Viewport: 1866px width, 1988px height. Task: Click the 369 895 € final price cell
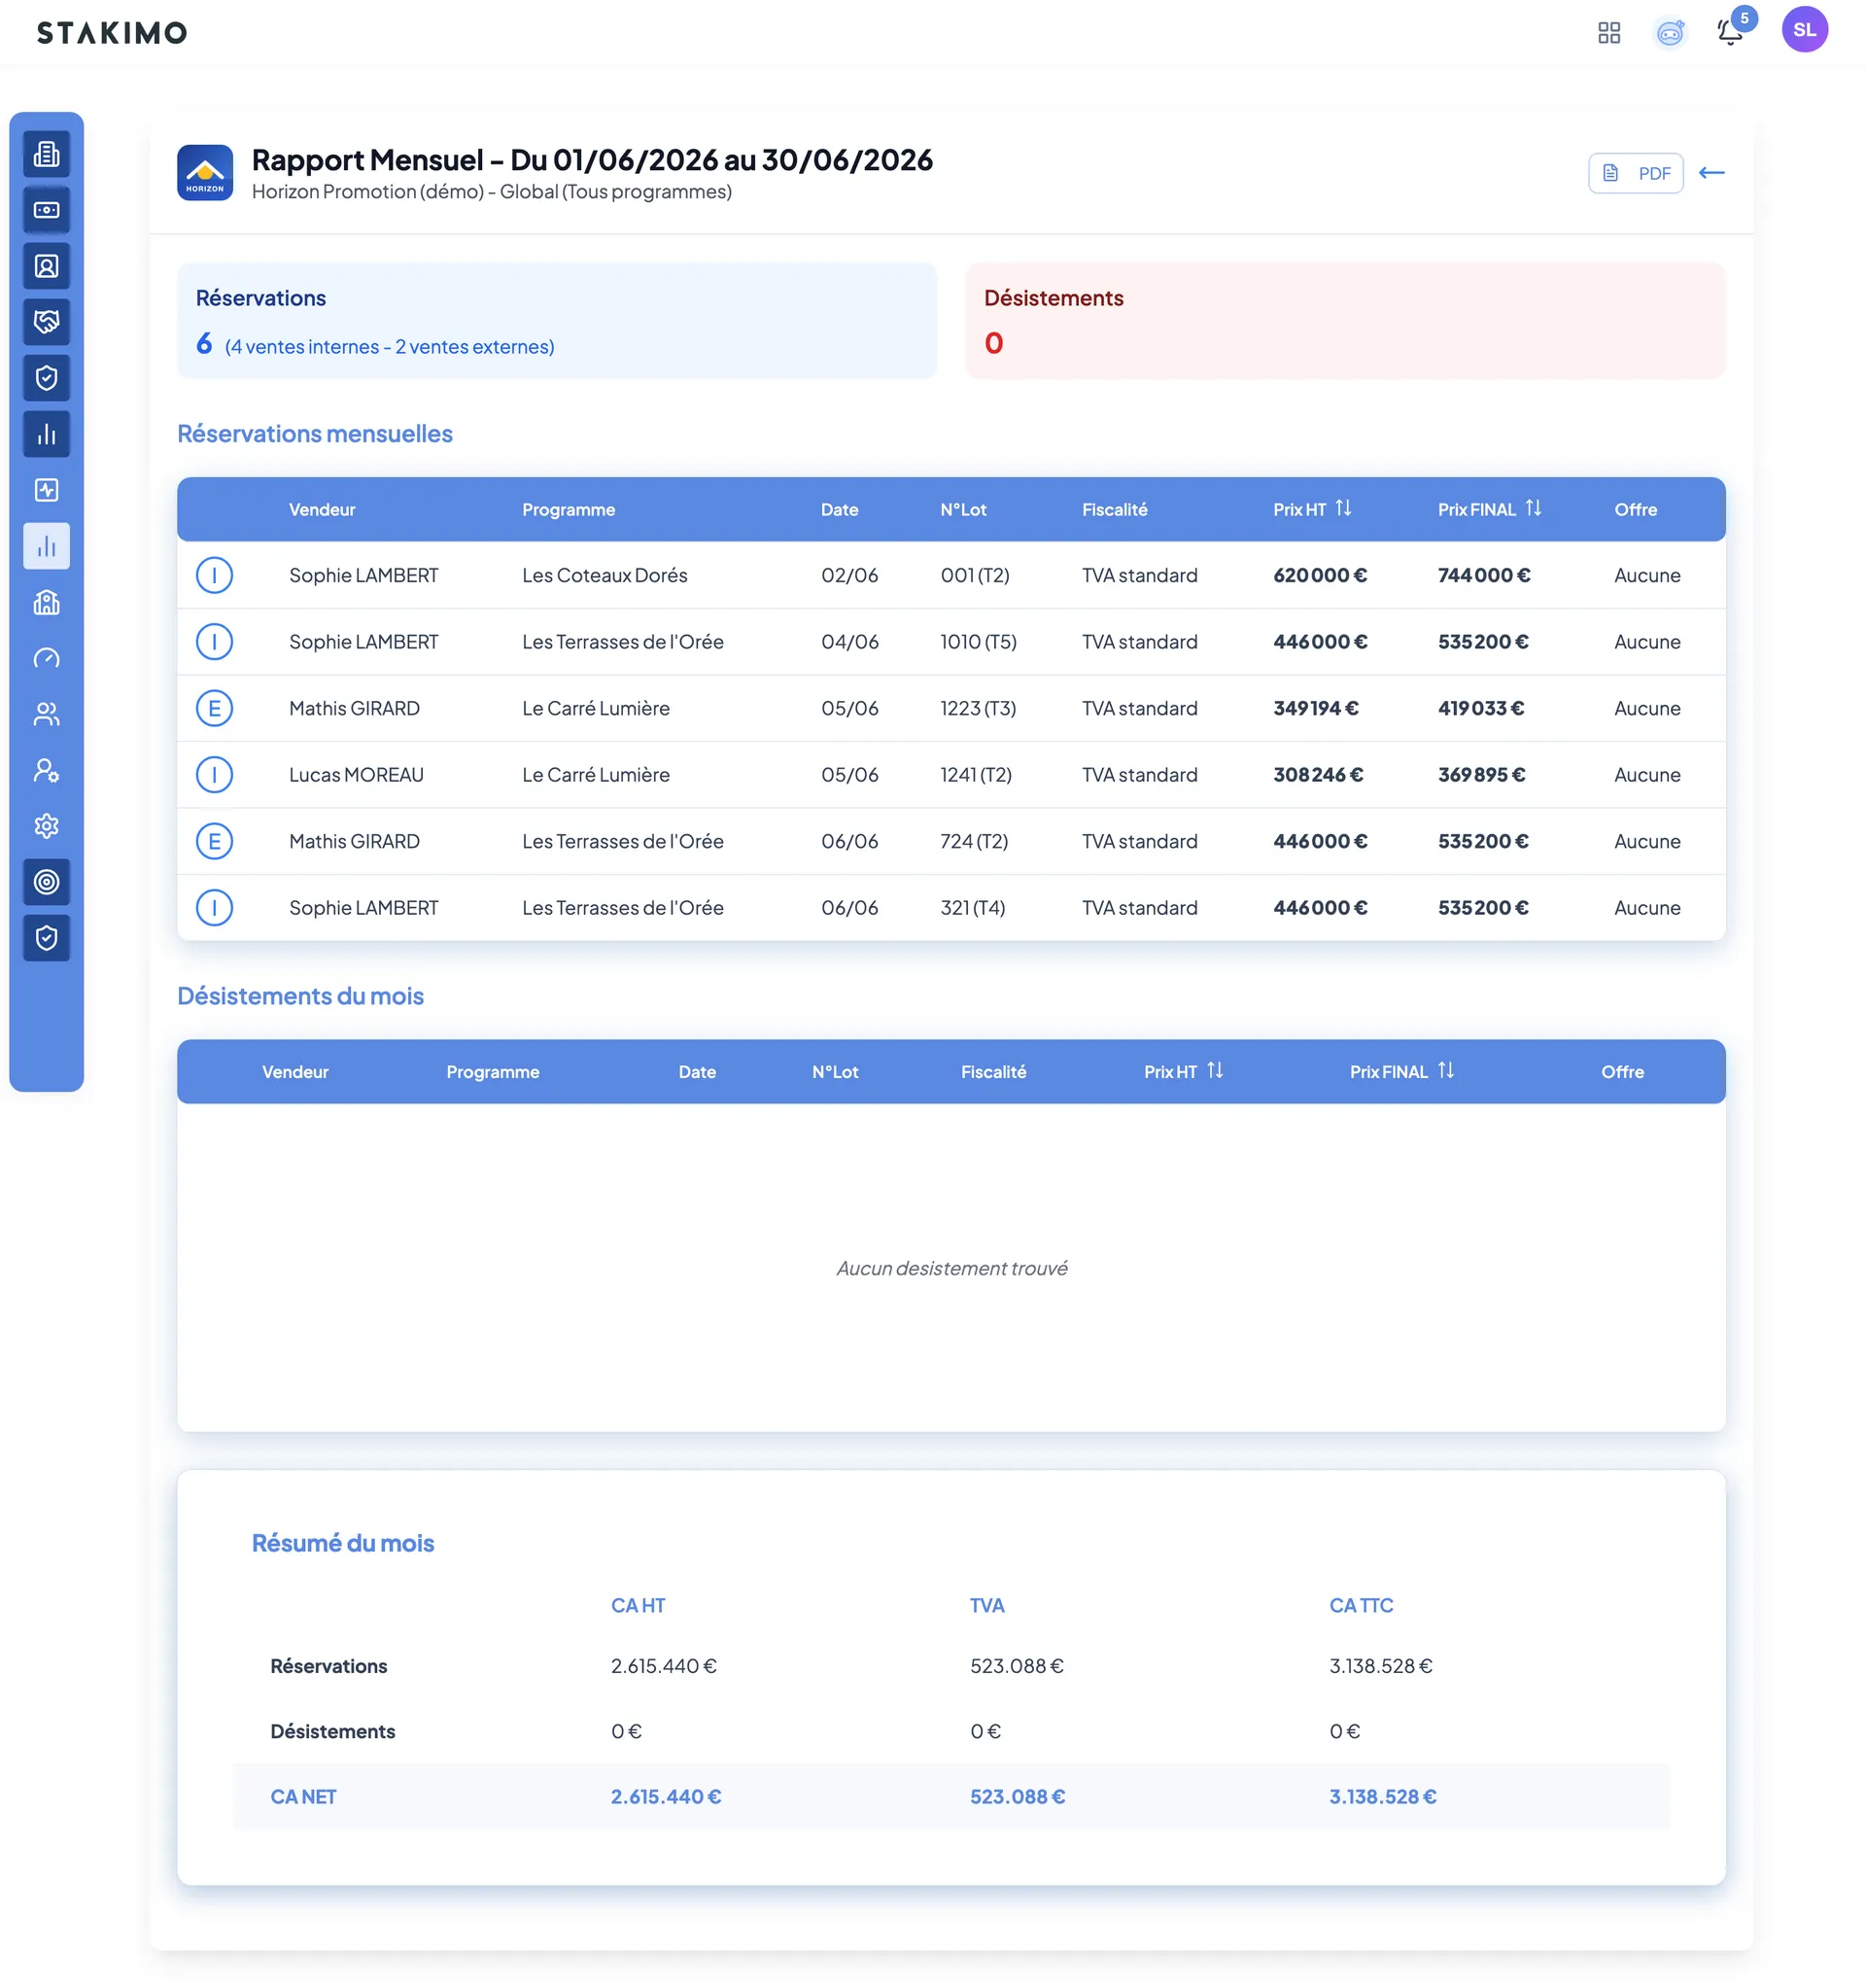point(1481,775)
